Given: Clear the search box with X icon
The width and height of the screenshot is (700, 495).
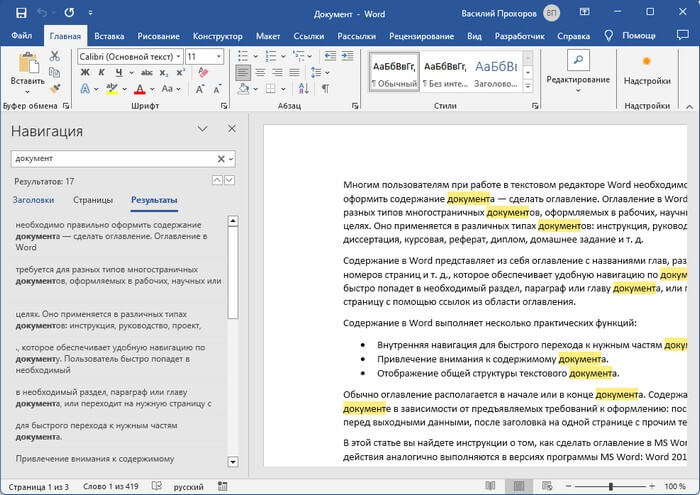Looking at the screenshot, I should 221,159.
